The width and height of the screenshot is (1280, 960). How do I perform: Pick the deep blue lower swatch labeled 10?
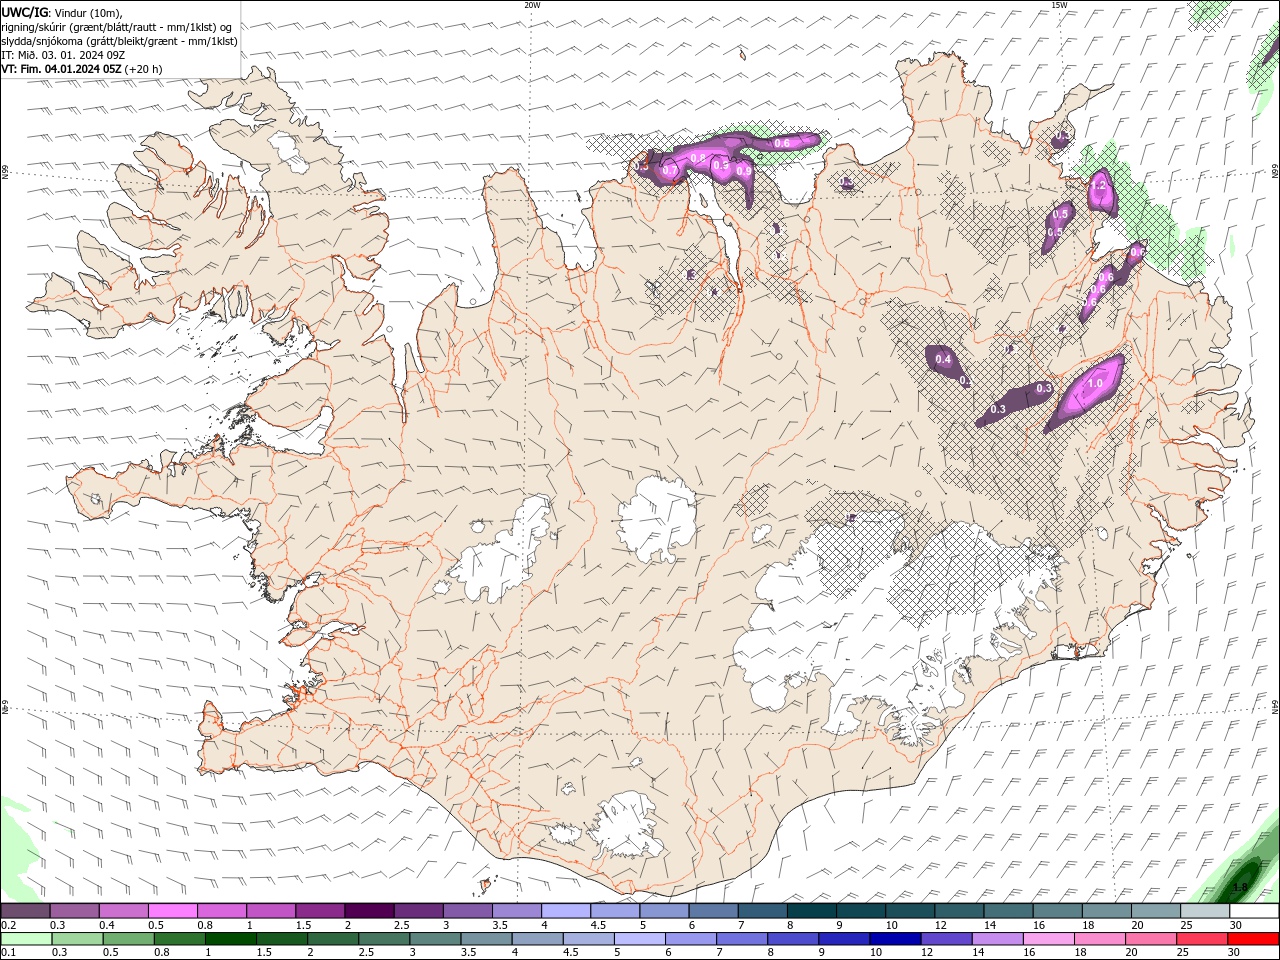tap(896, 939)
